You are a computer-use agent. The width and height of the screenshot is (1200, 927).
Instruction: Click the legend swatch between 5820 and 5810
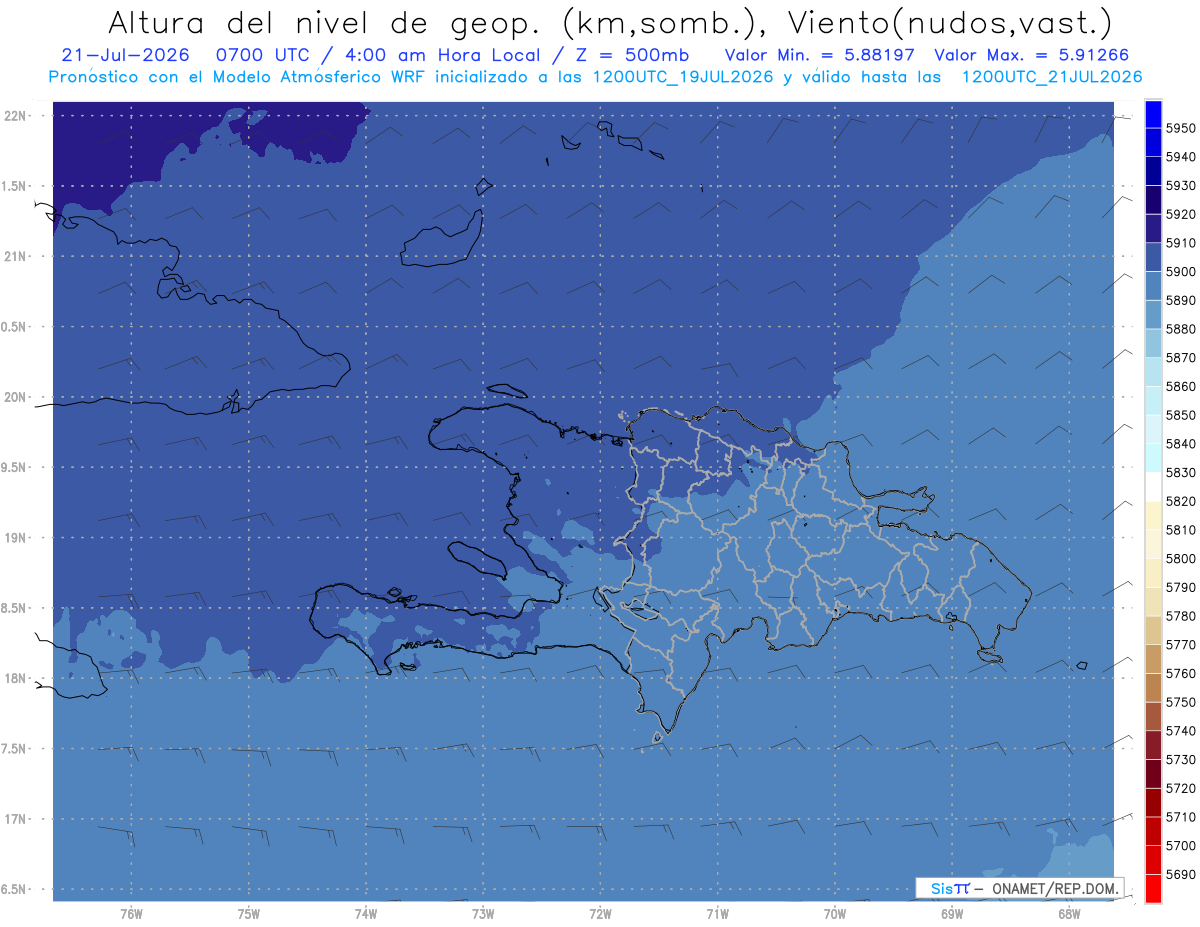(x=1153, y=515)
